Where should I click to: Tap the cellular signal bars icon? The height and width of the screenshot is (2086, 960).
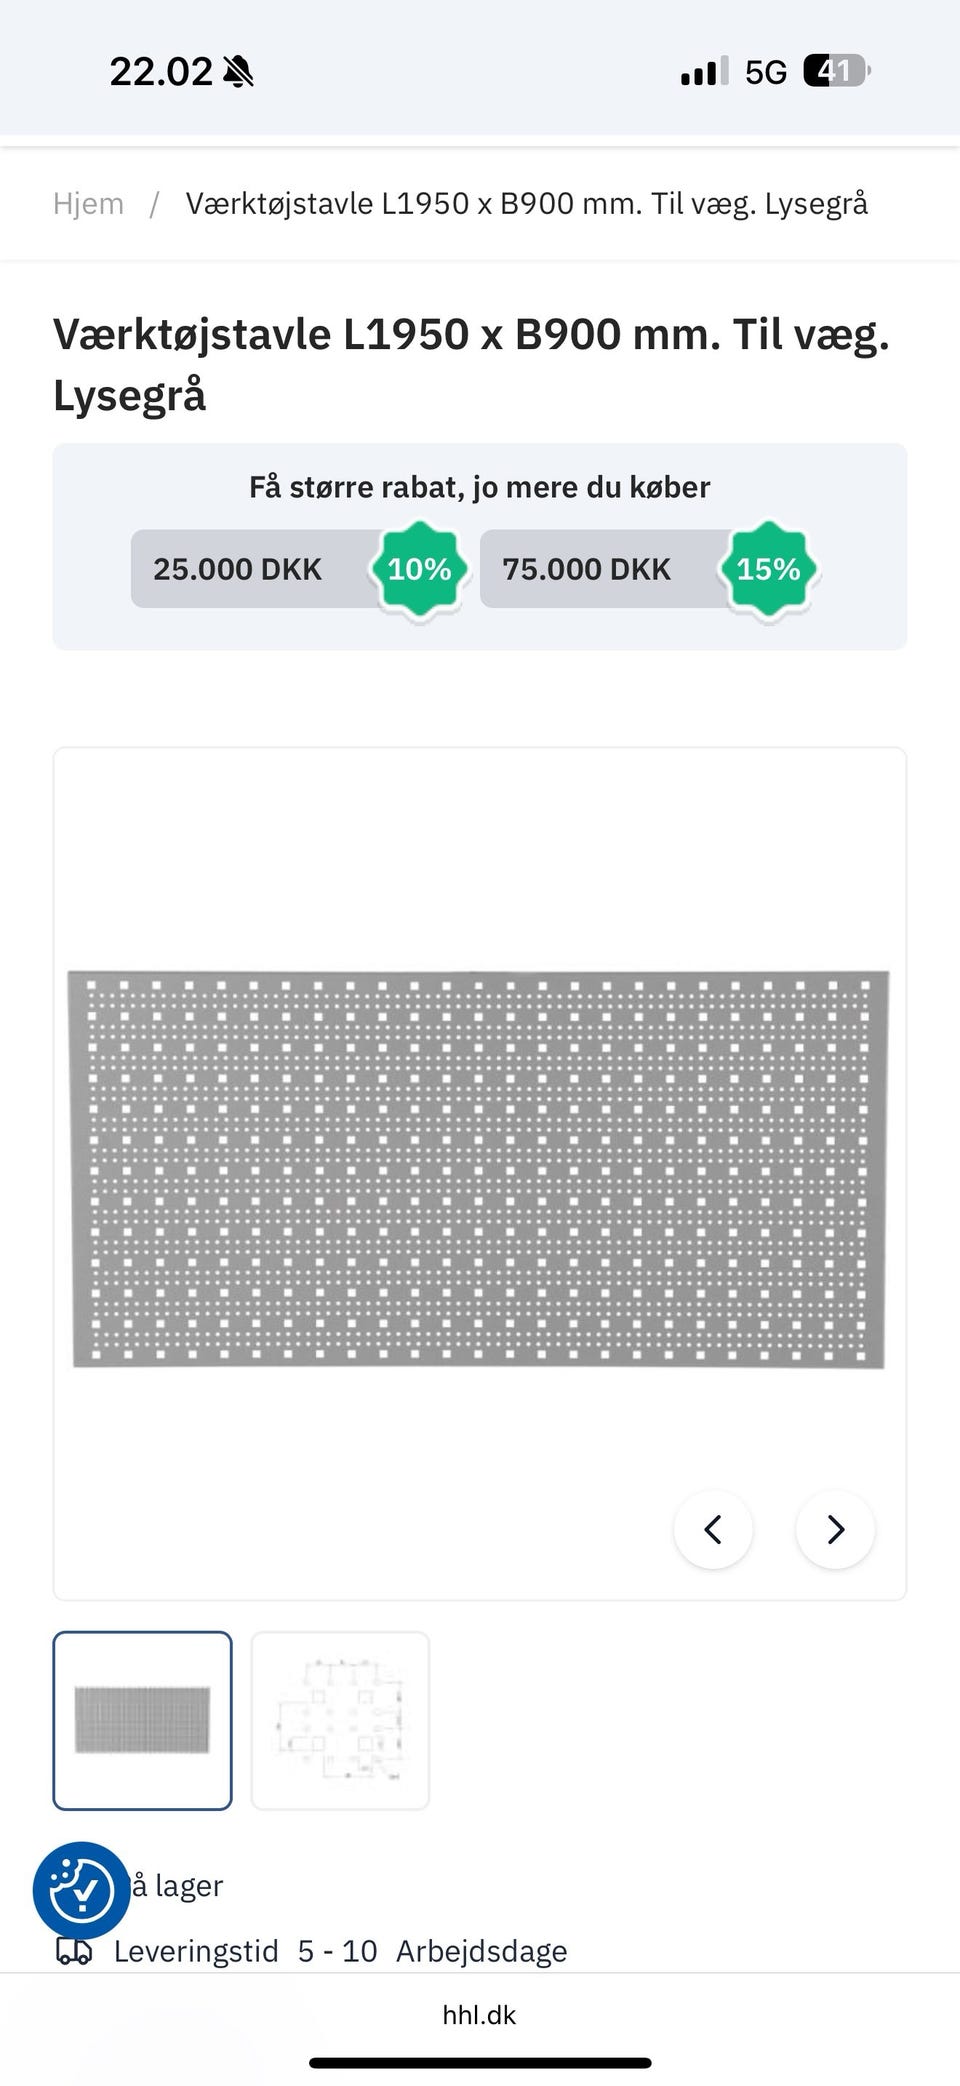tap(704, 72)
